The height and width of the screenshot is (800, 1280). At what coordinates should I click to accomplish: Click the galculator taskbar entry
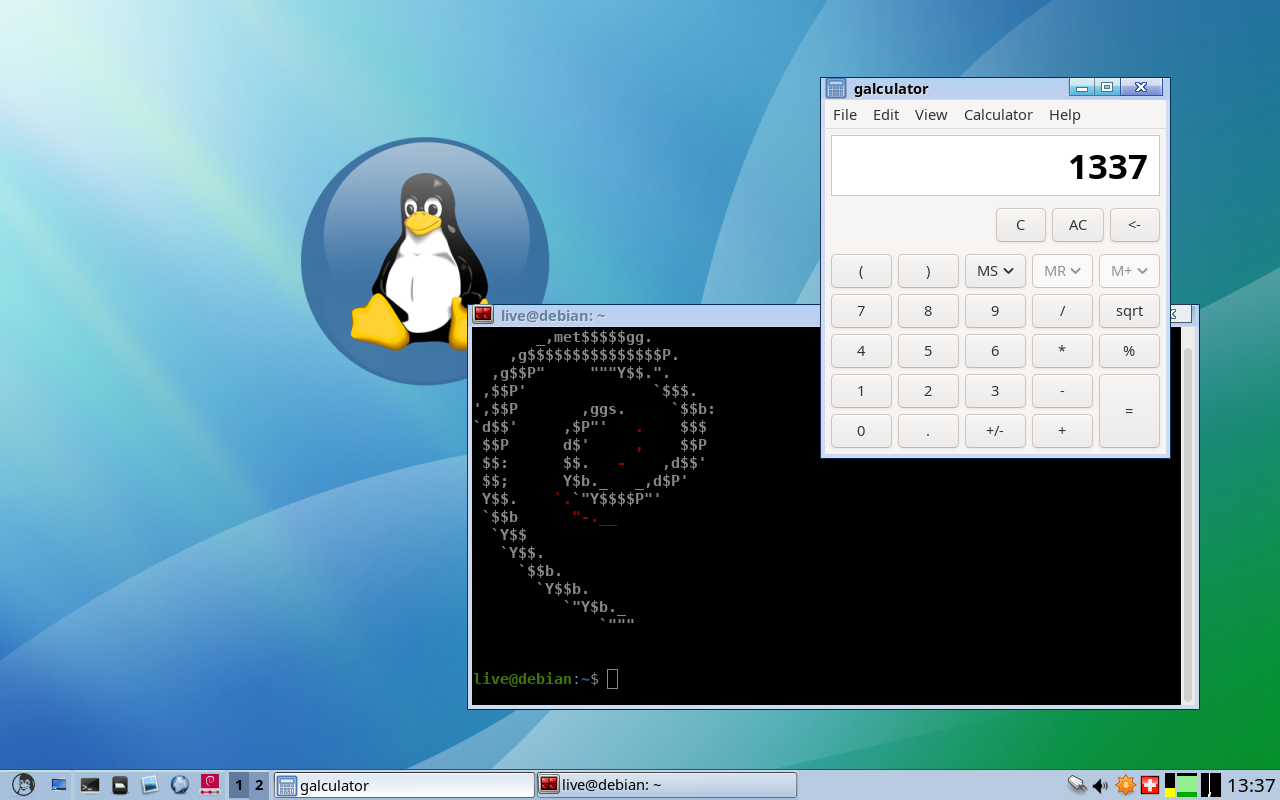pos(404,785)
